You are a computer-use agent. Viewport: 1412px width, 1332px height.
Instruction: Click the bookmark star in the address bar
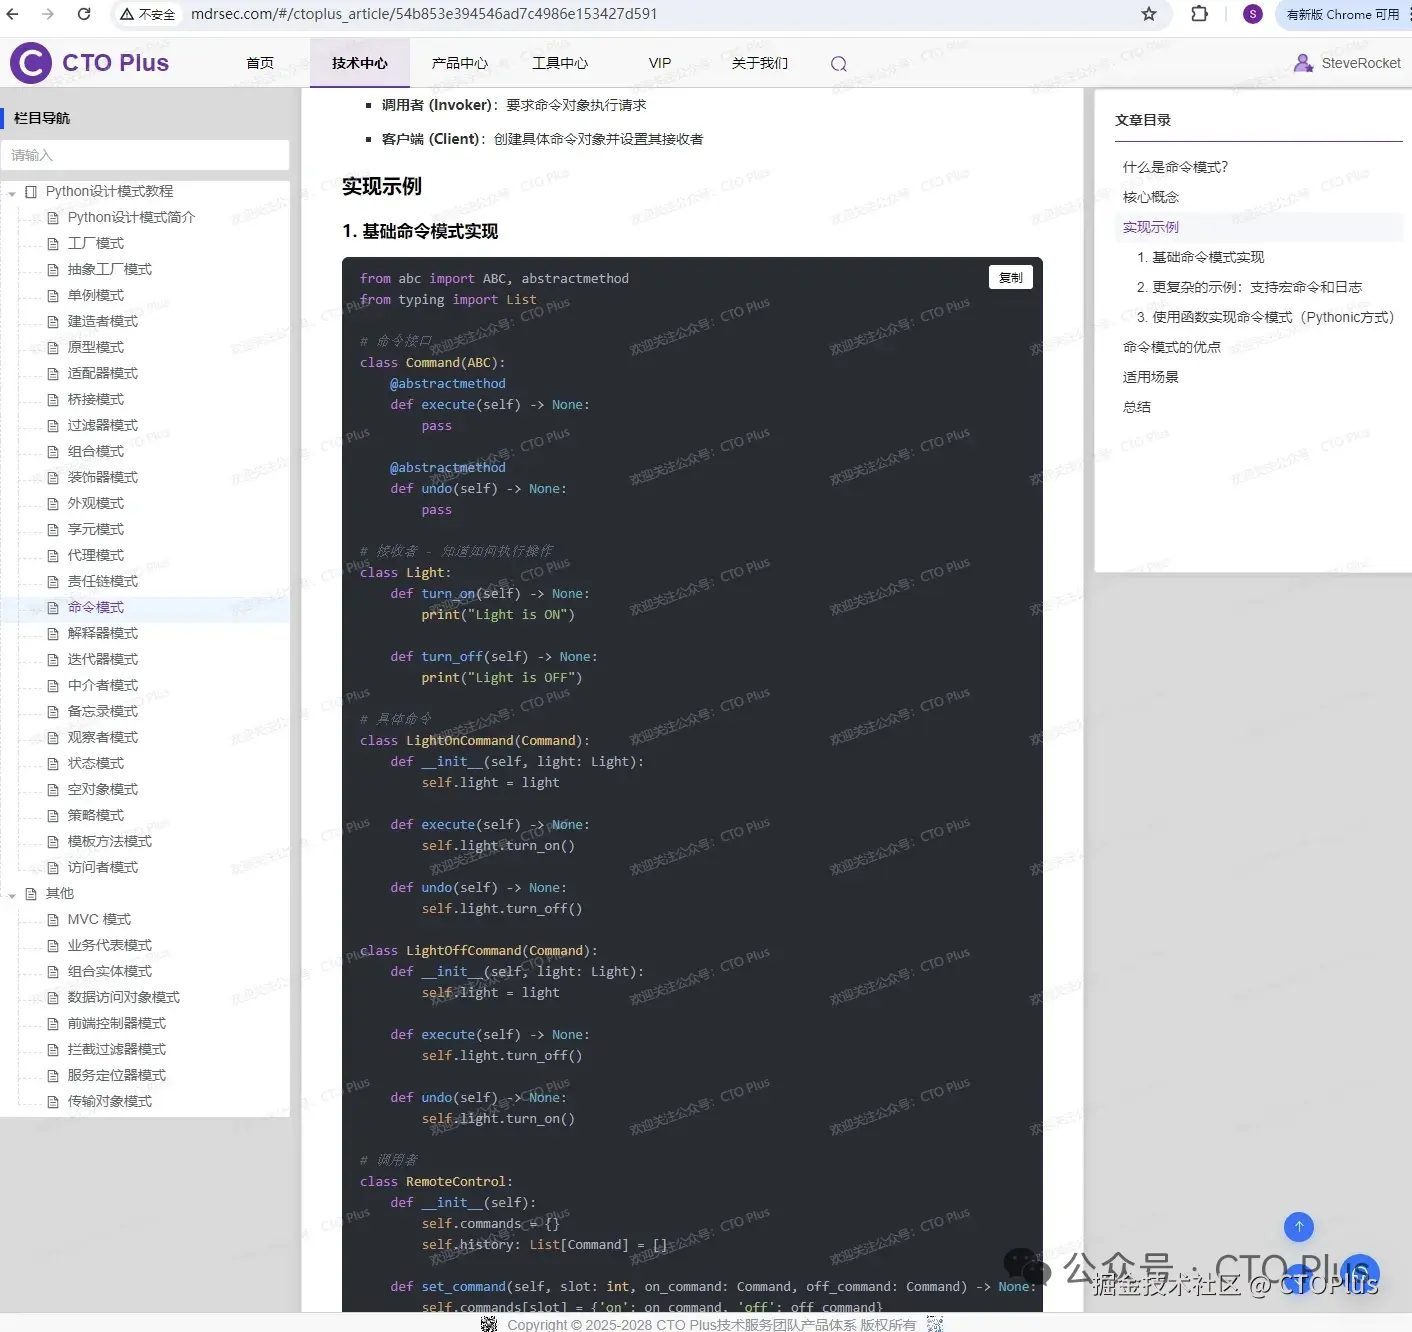1149,14
